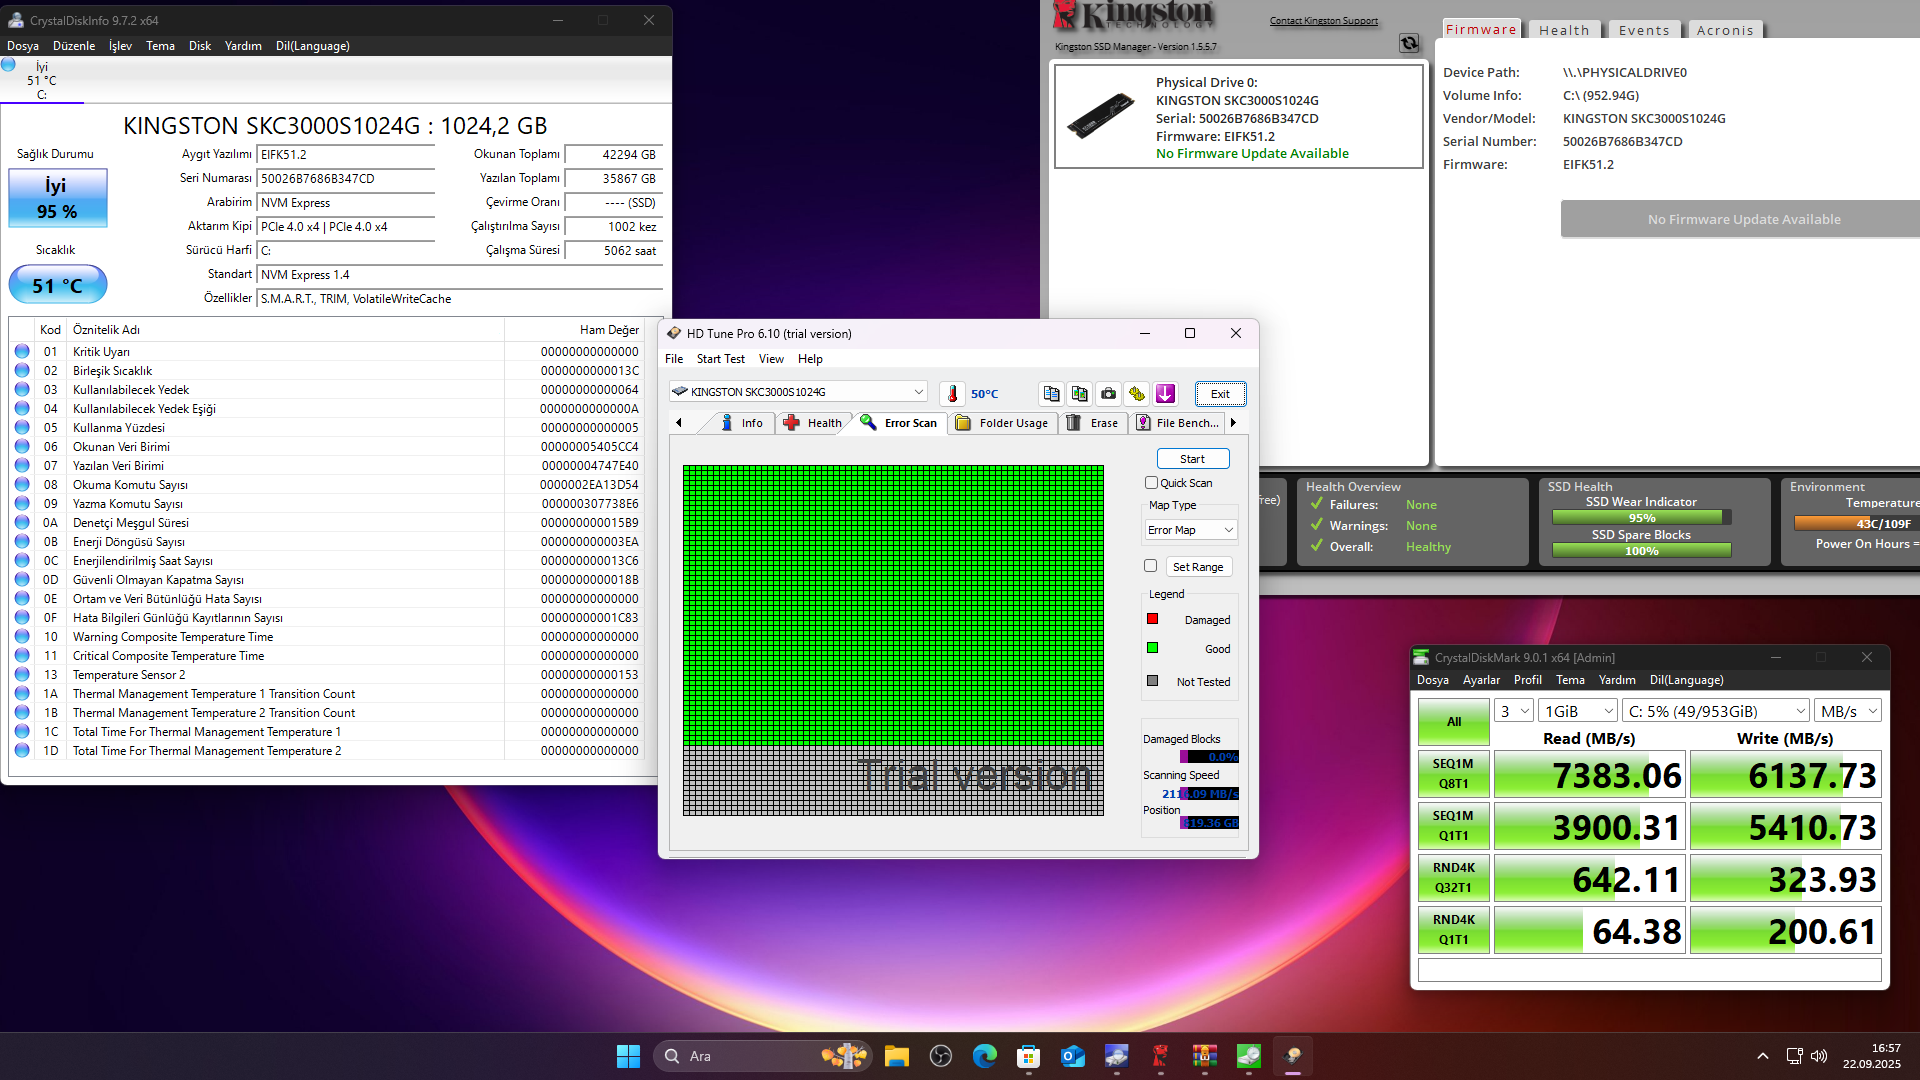
Task: Click the İyi 95% health status button
Action: [58, 198]
